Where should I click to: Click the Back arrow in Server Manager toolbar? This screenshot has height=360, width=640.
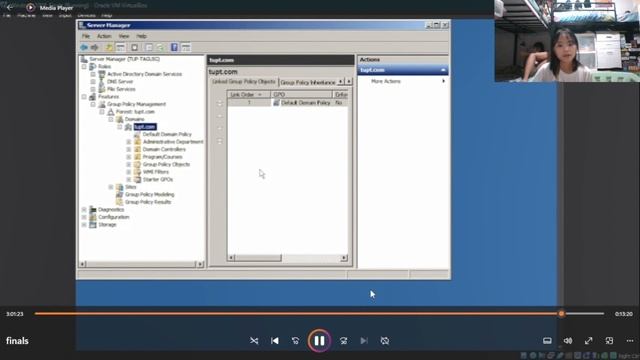(84, 47)
